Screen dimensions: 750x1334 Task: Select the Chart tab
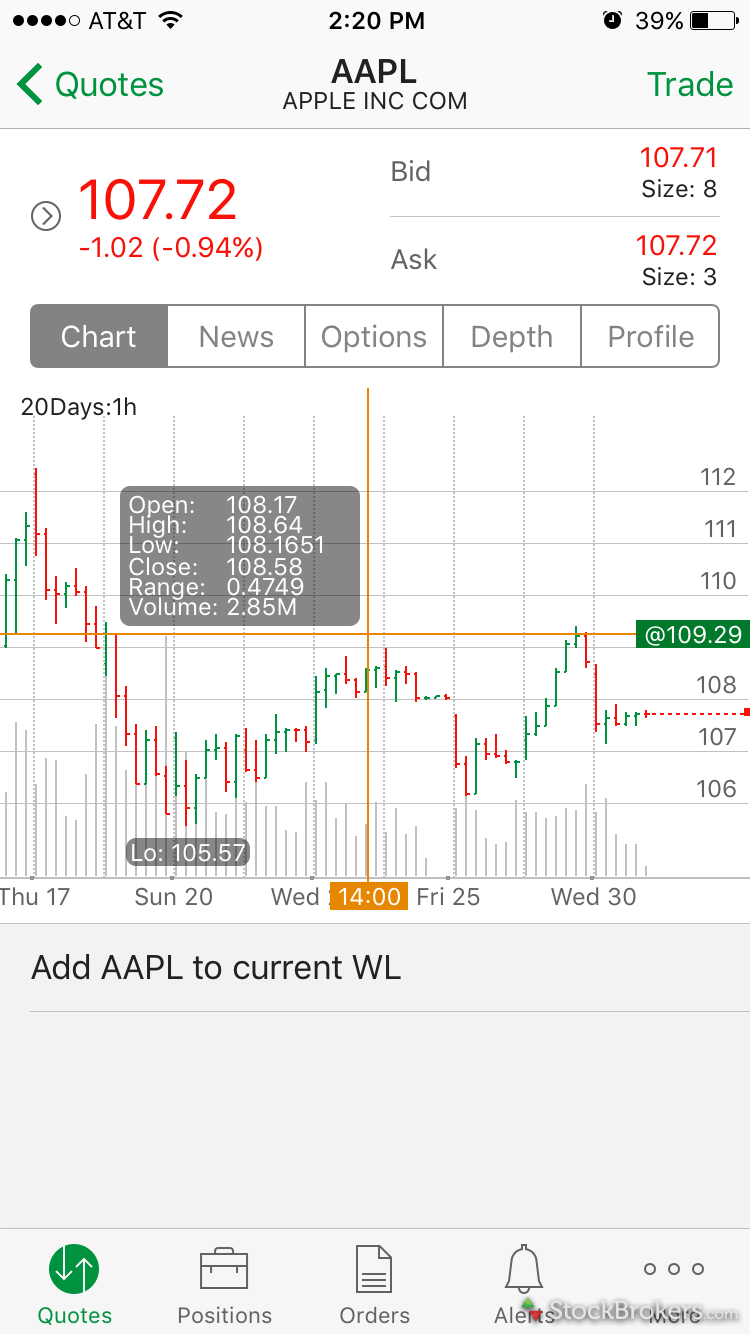pyautogui.click(x=99, y=337)
